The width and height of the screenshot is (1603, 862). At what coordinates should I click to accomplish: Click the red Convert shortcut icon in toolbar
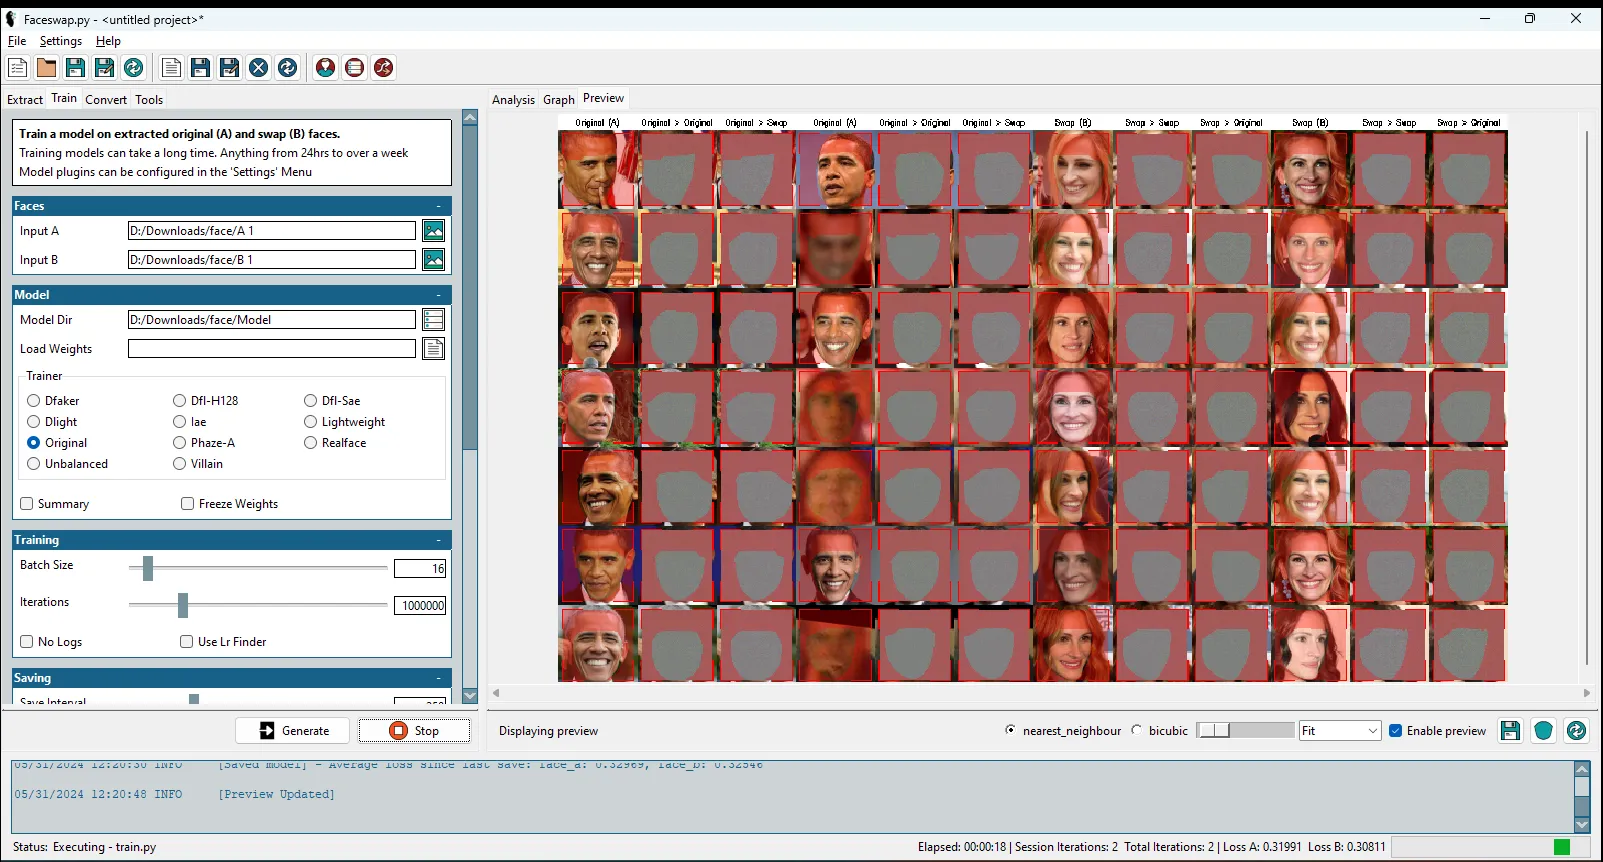click(383, 67)
